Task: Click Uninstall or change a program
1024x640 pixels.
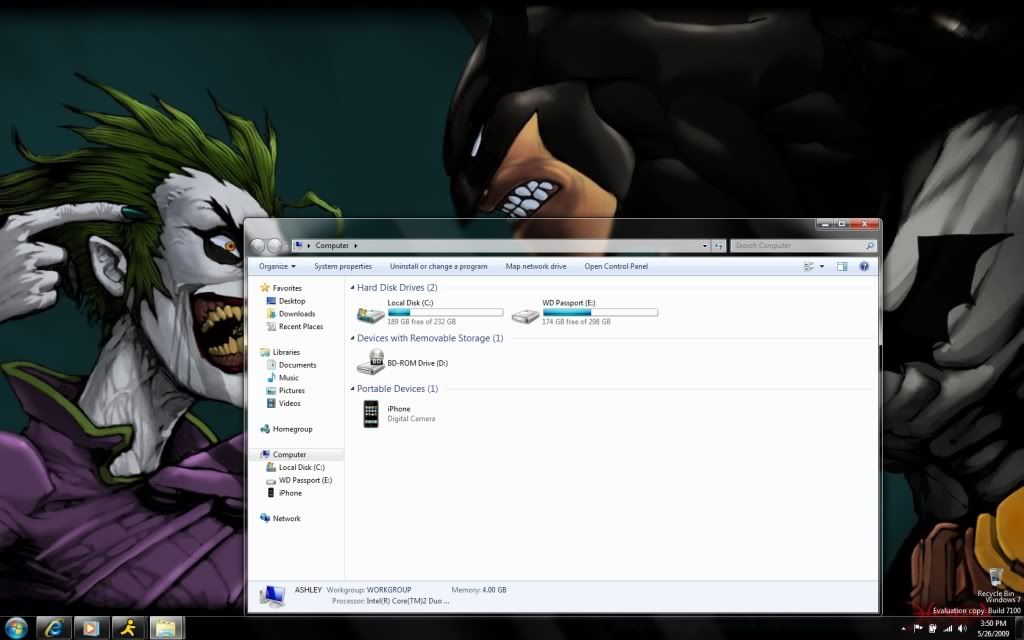Action: pos(438,266)
